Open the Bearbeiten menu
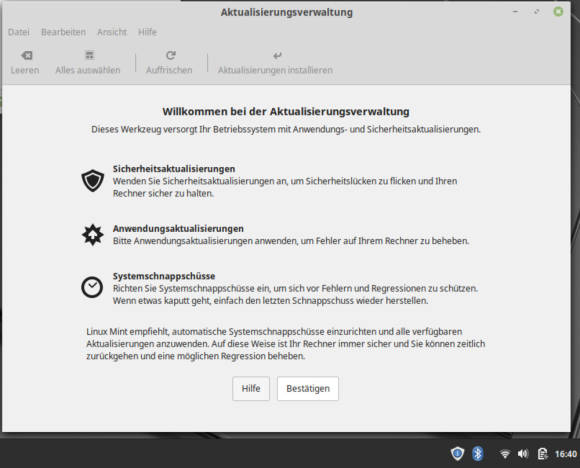This screenshot has width=580, height=468. [x=63, y=32]
